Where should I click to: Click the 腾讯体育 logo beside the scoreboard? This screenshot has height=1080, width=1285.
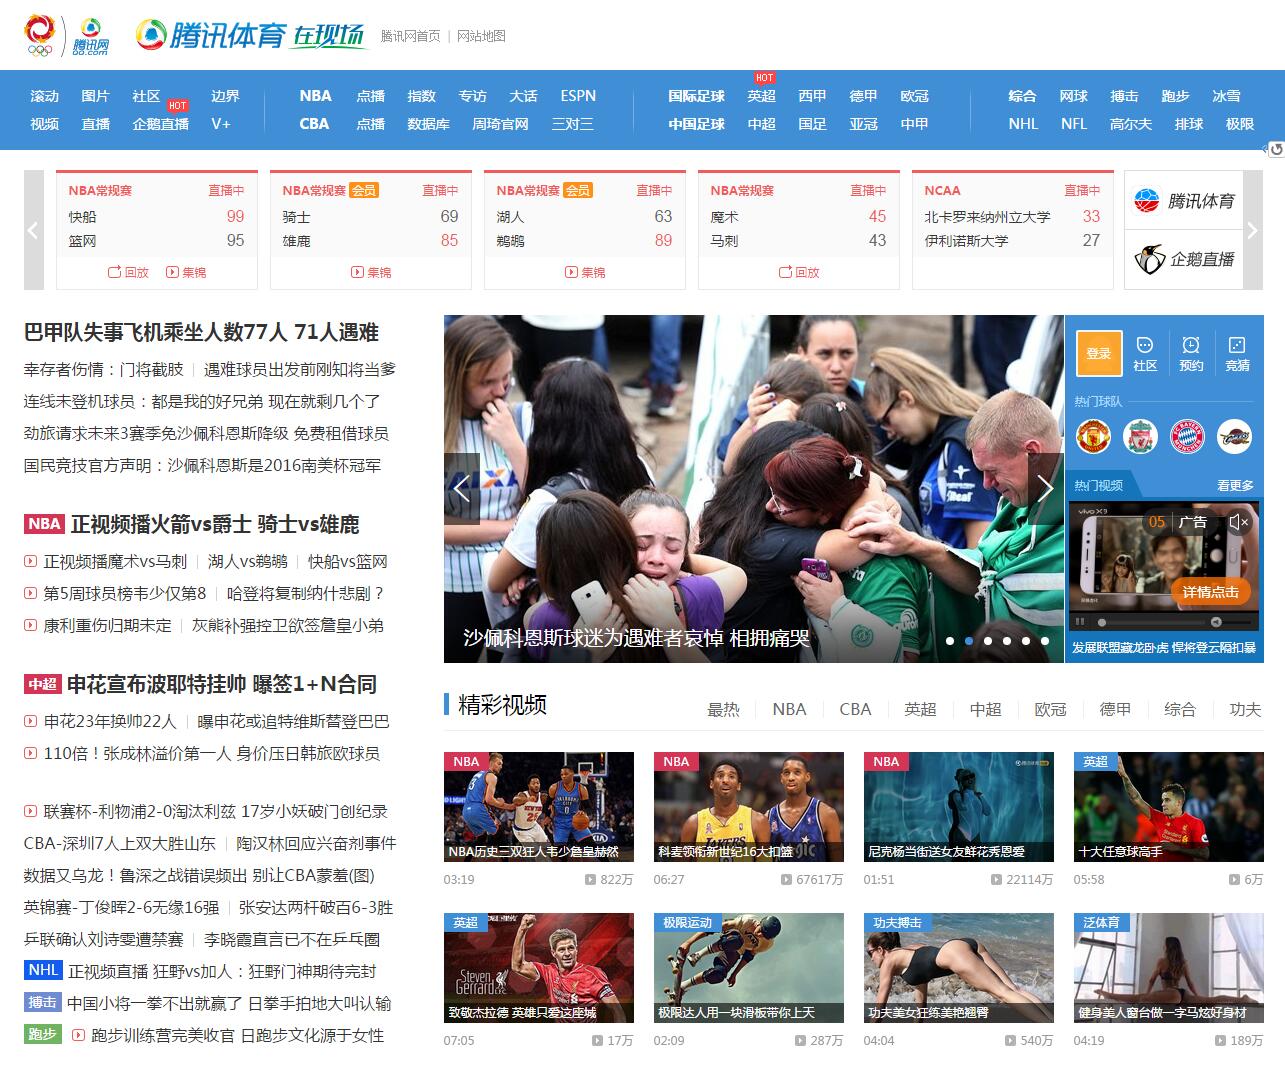[x=1184, y=201]
